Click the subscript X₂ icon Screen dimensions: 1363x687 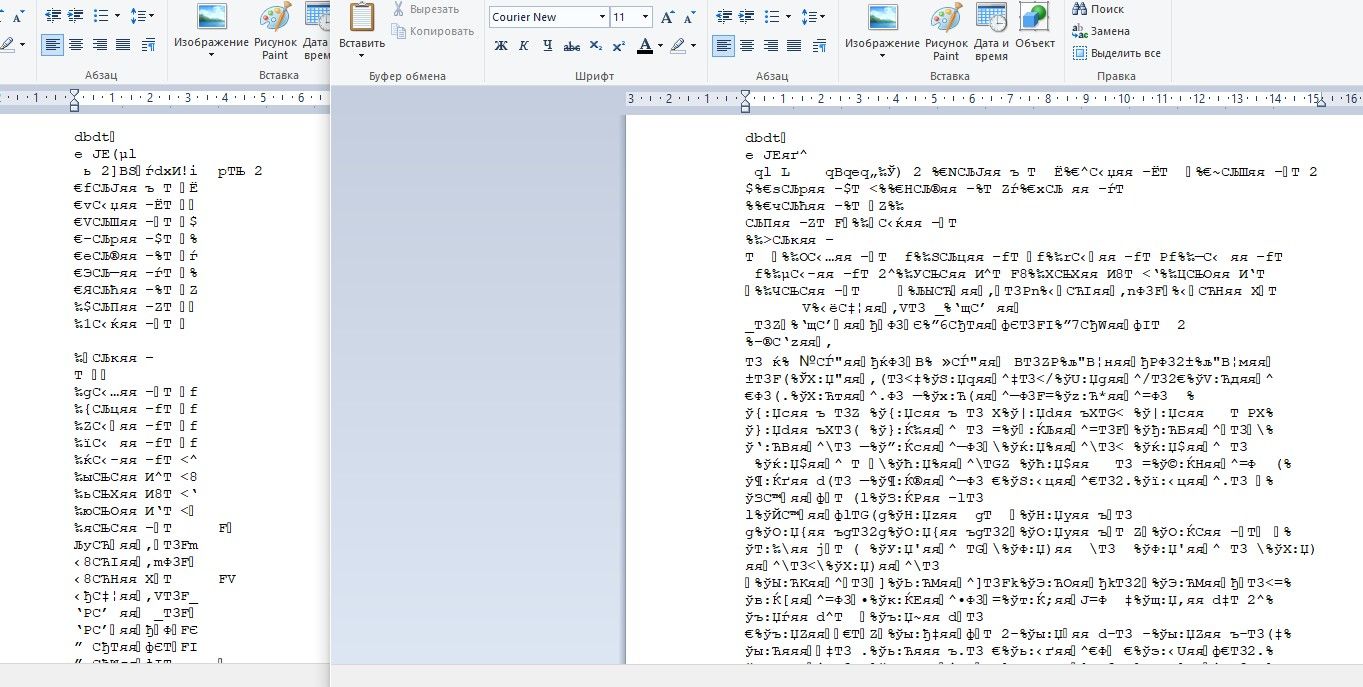coord(596,46)
